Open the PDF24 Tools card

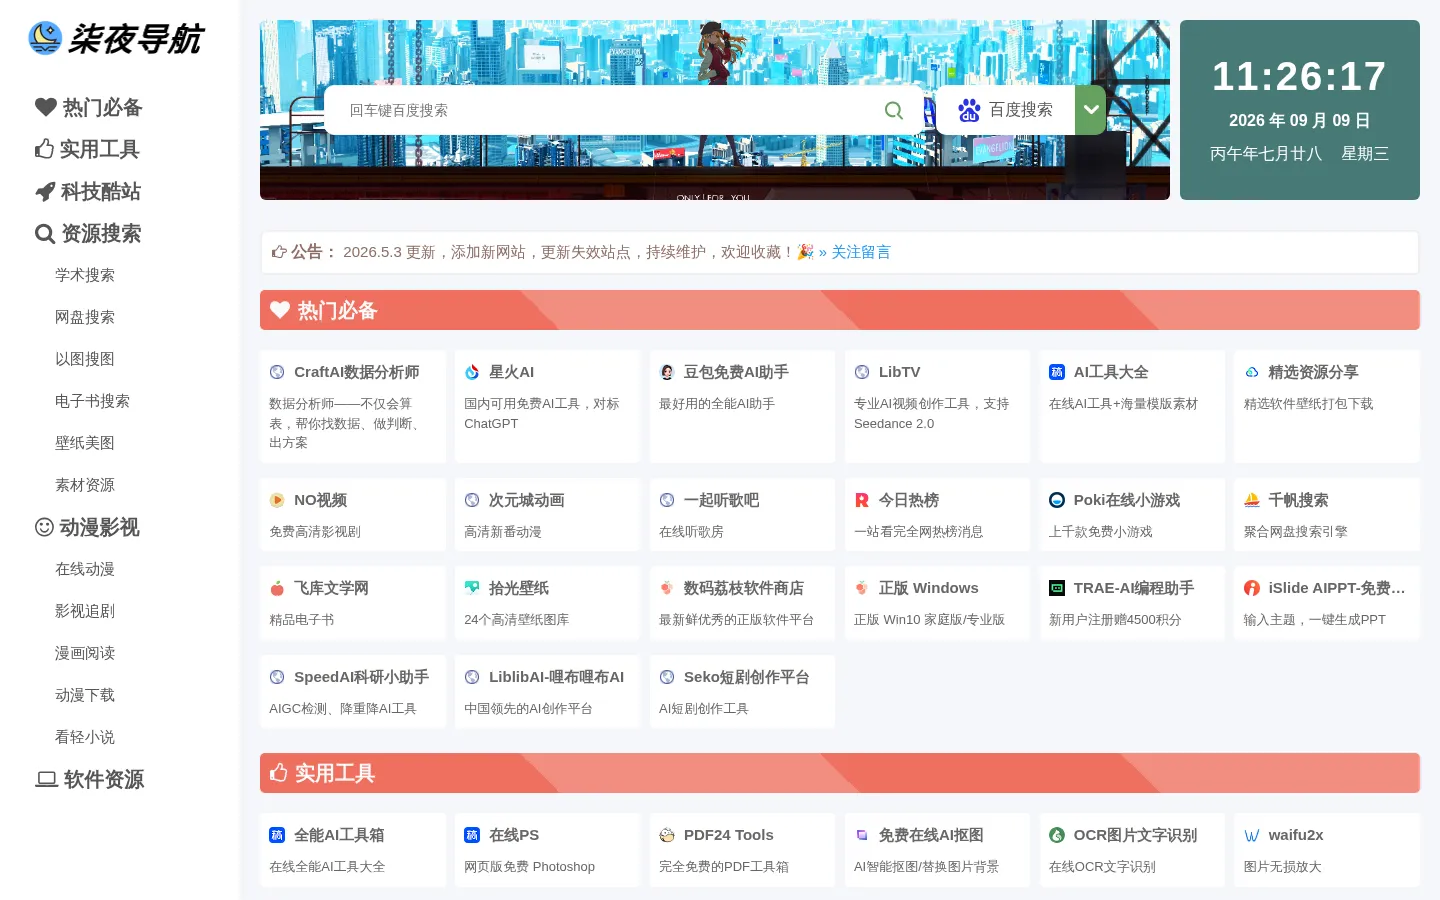pos(742,850)
